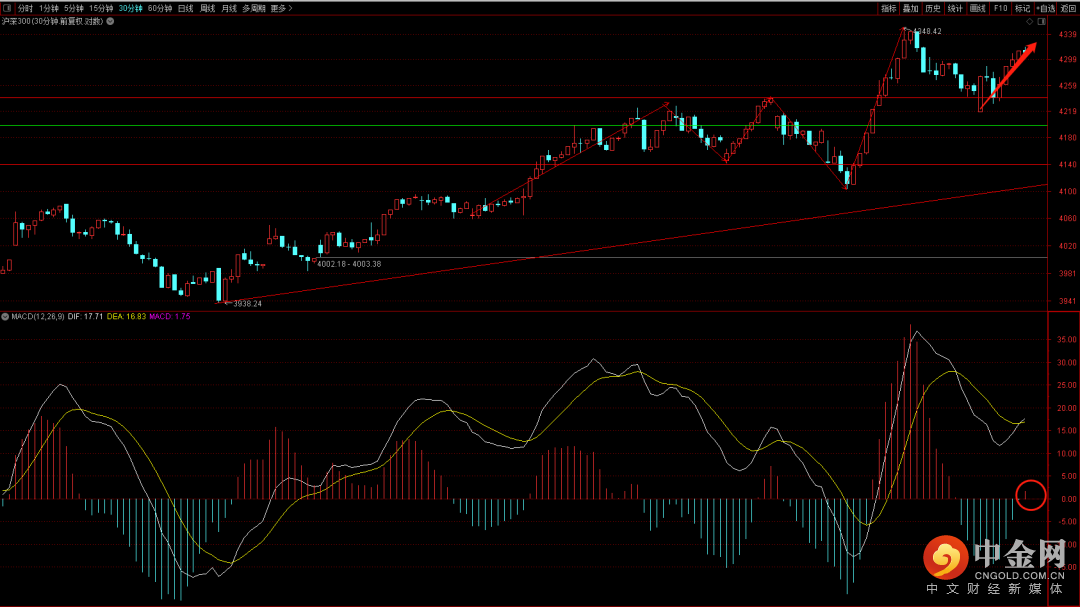Add to watchlist with +自选

point(1046,8)
